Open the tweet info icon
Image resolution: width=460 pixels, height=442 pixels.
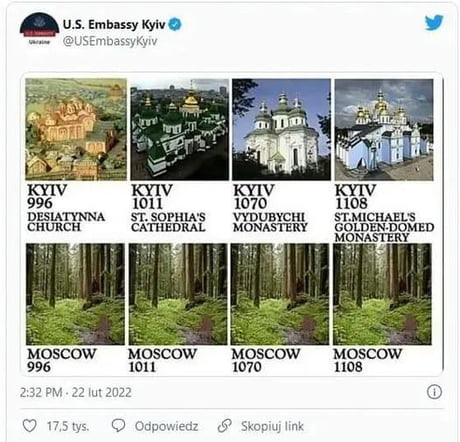coord(434,391)
